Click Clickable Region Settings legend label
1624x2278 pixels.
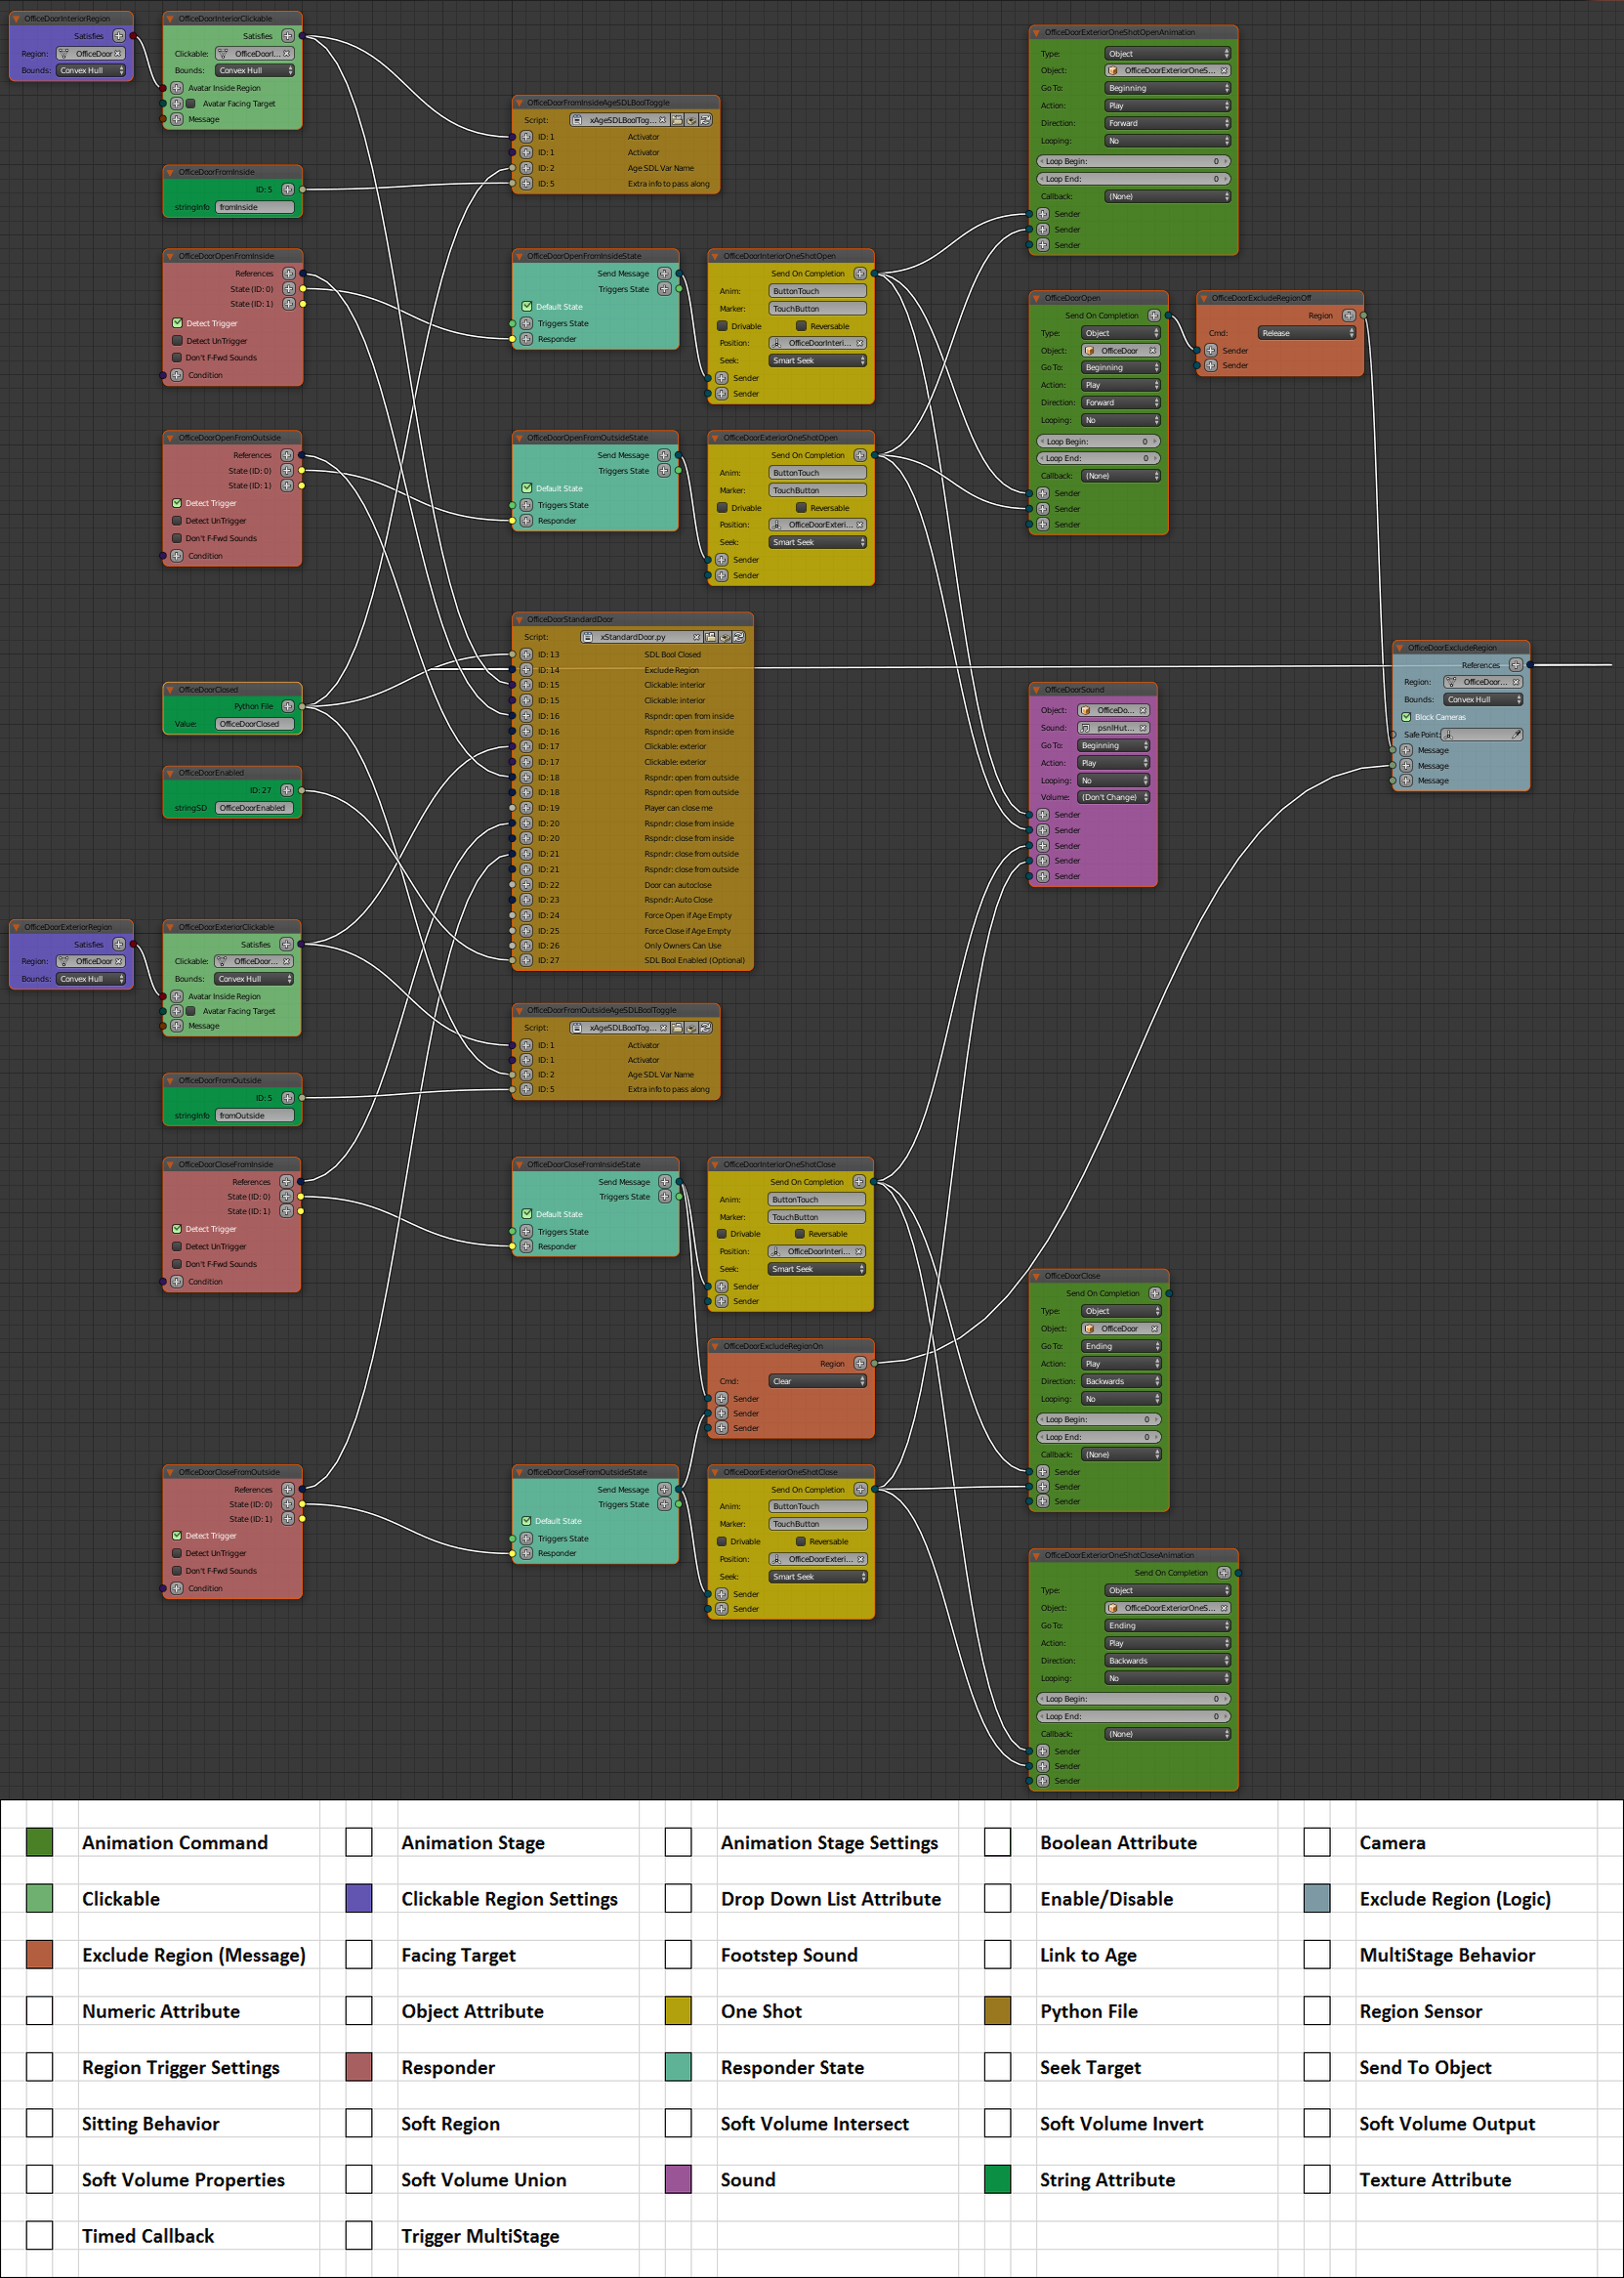click(509, 1899)
